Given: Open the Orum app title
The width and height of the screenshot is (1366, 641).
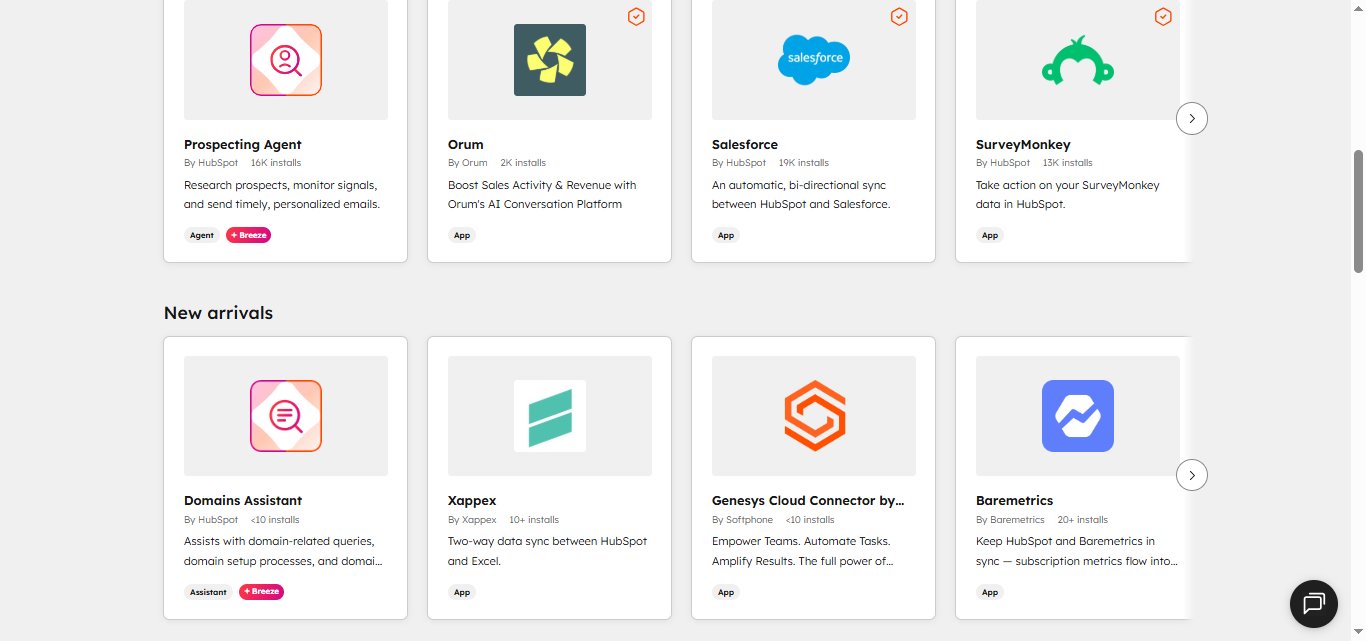Looking at the screenshot, I should pyautogui.click(x=466, y=145).
